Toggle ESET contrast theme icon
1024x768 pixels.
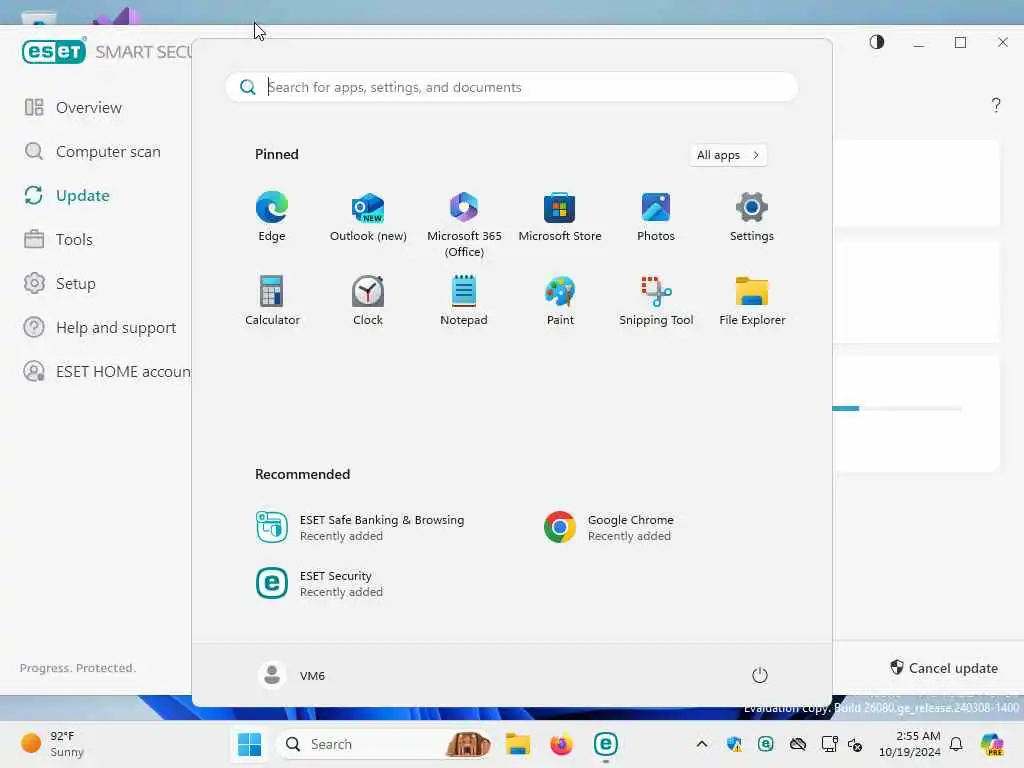click(x=876, y=42)
